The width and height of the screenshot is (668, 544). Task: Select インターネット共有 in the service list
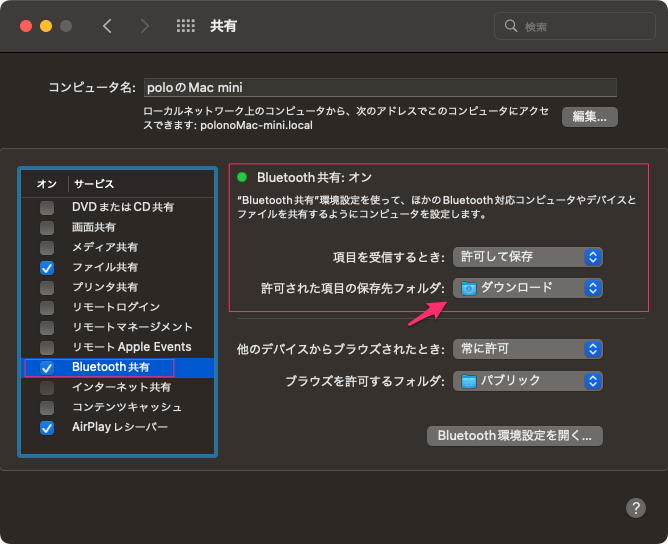pyautogui.click(x=121, y=387)
